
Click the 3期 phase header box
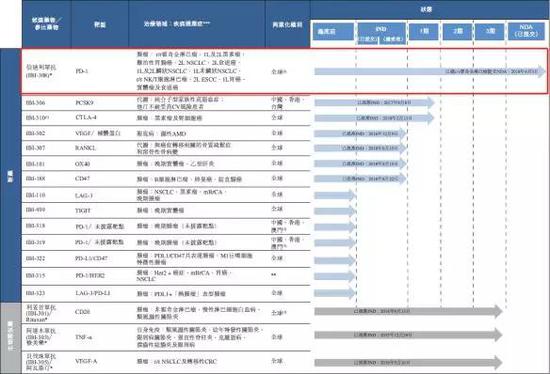(490, 31)
